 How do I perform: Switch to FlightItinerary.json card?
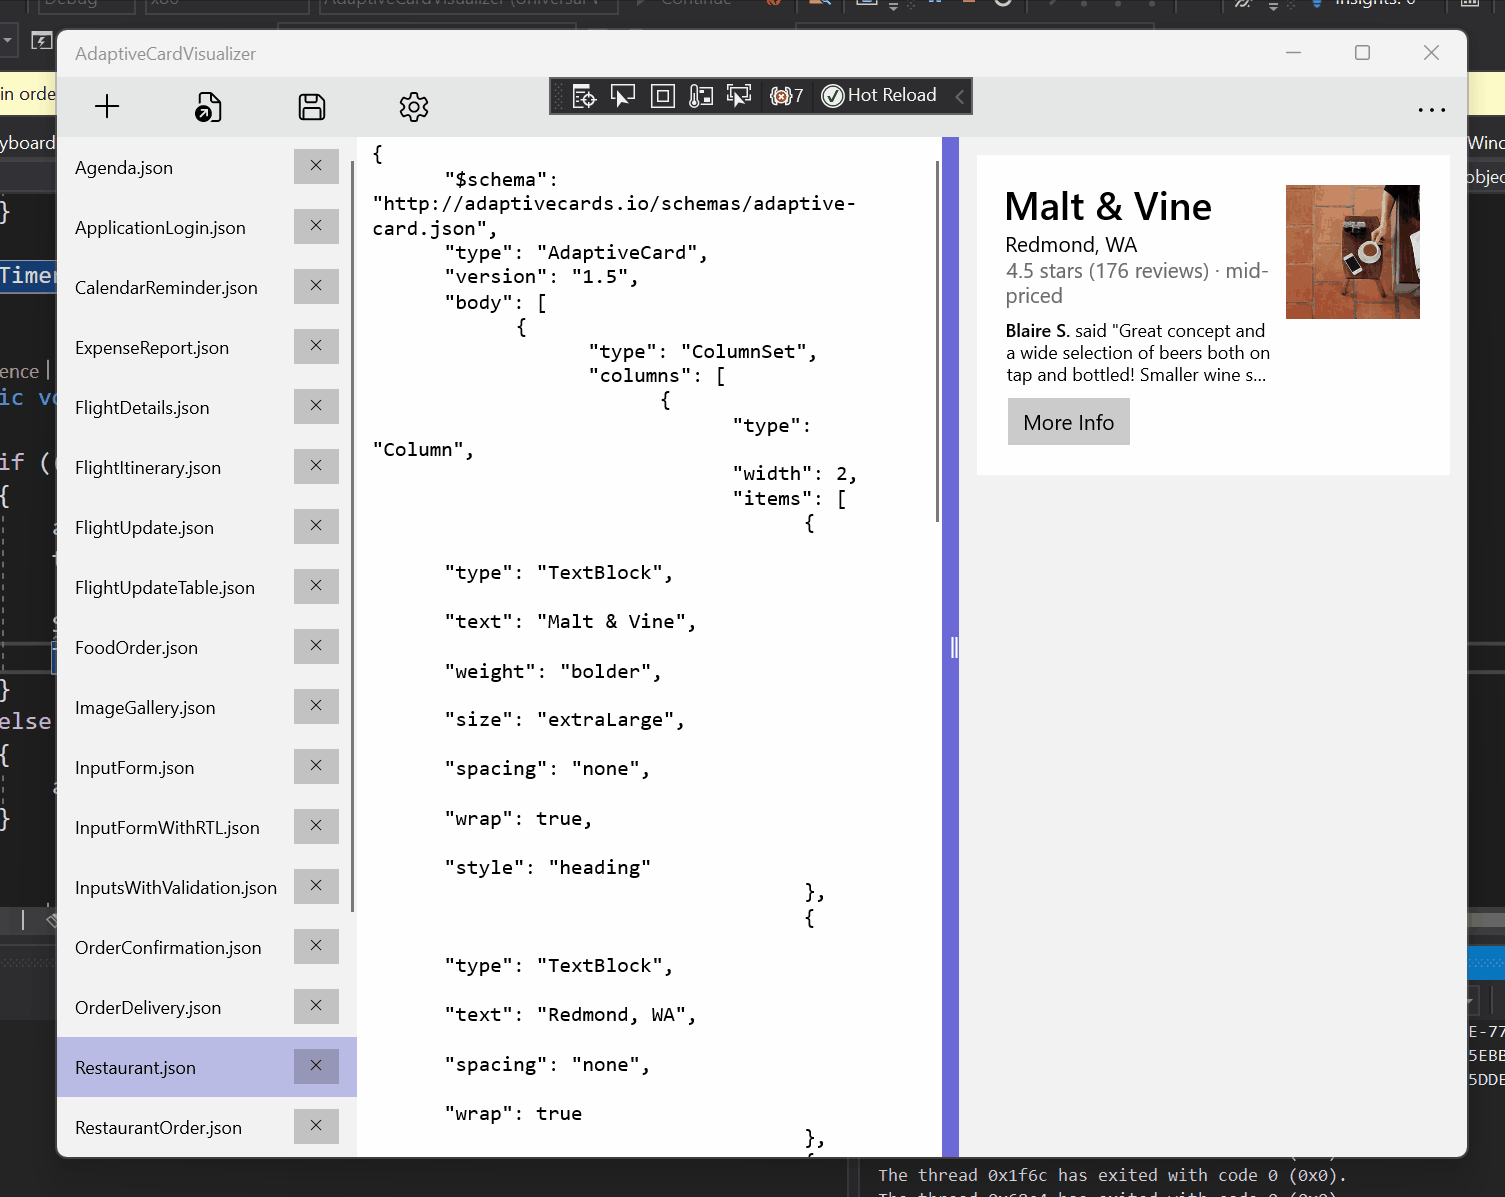148,467
